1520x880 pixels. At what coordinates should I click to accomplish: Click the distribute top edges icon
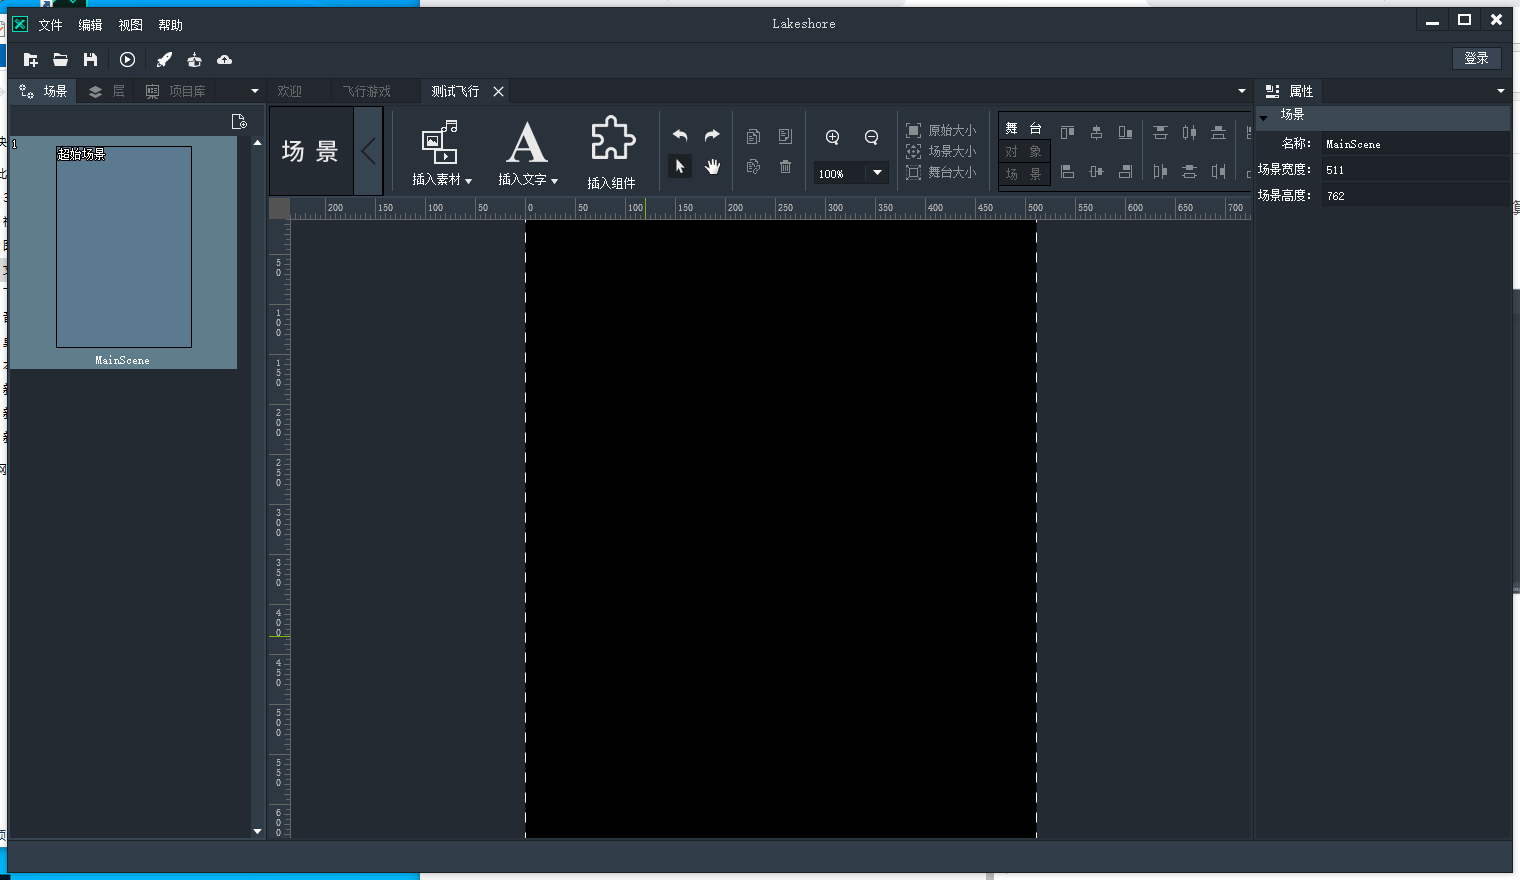[1160, 132]
